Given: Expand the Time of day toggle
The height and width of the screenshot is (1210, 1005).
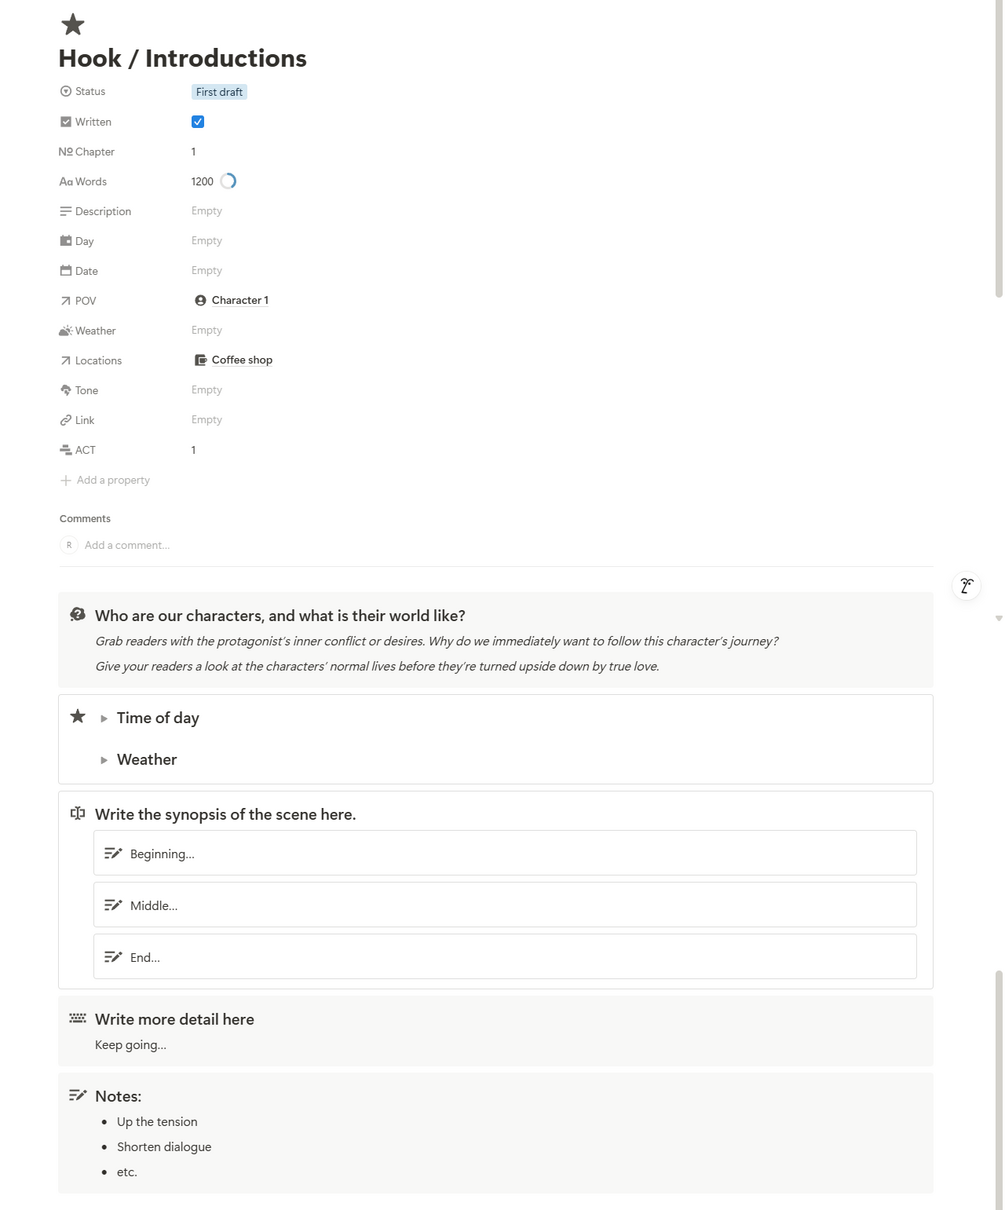Looking at the screenshot, I should 104,718.
